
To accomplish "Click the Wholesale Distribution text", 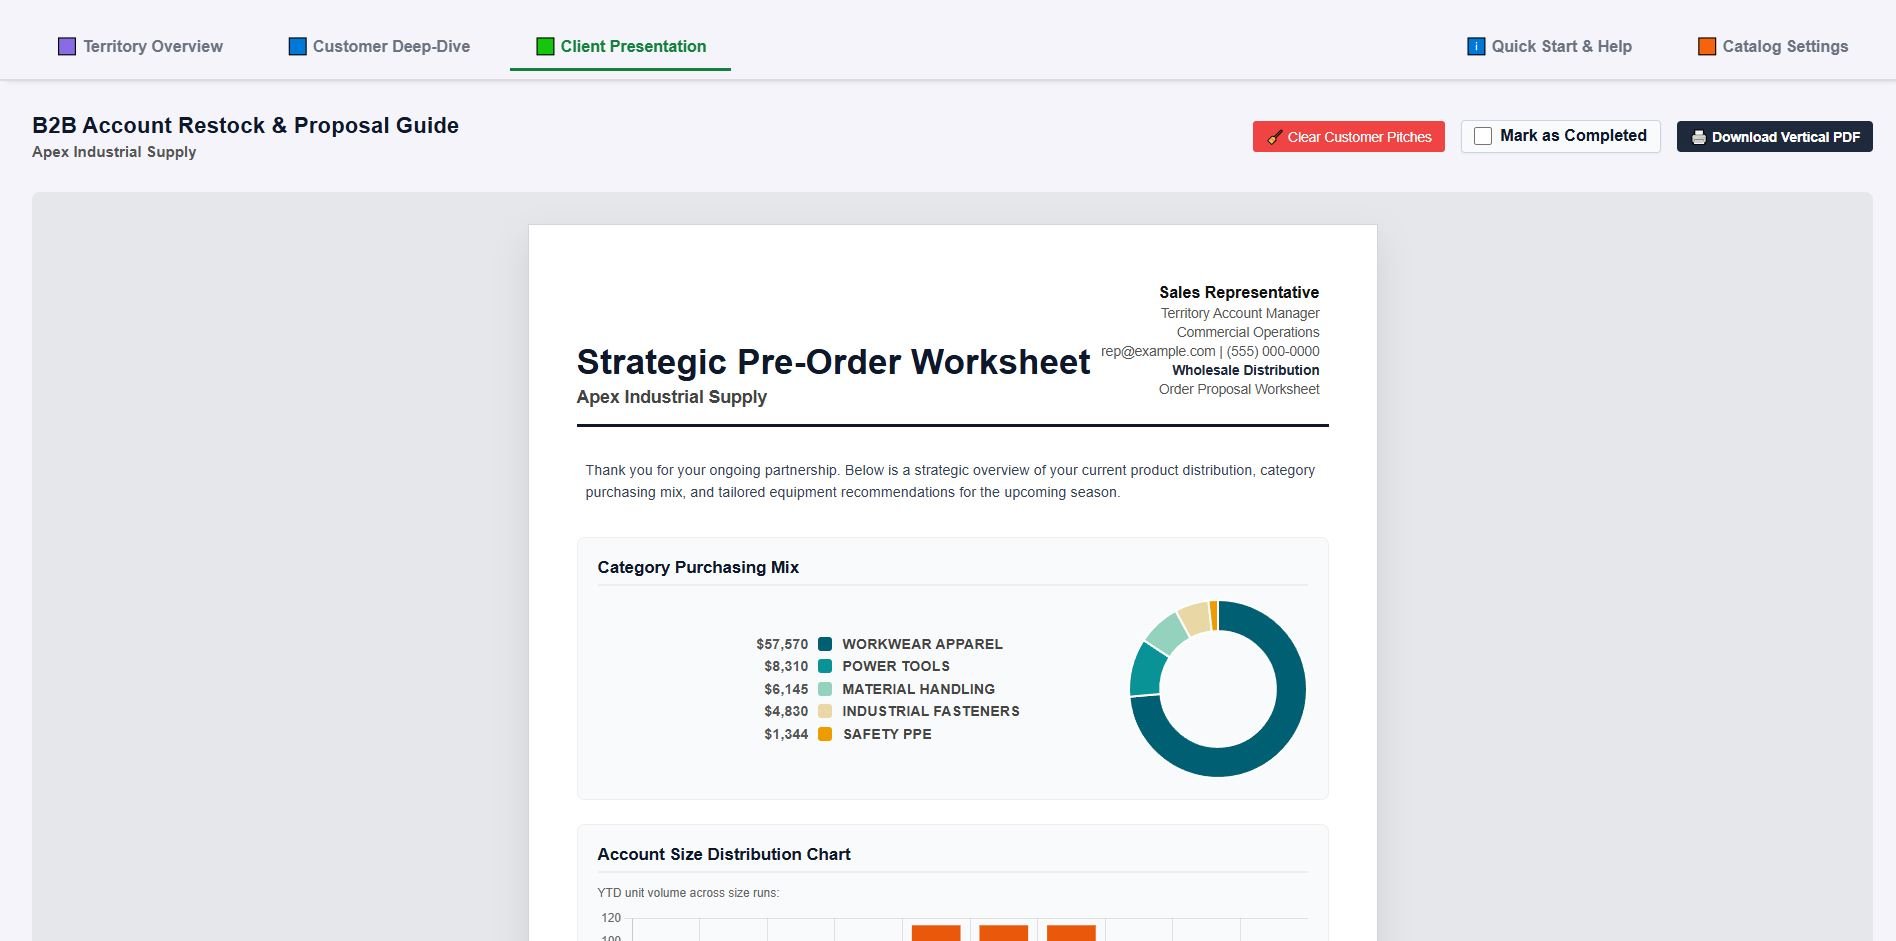I will (x=1246, y=370).
